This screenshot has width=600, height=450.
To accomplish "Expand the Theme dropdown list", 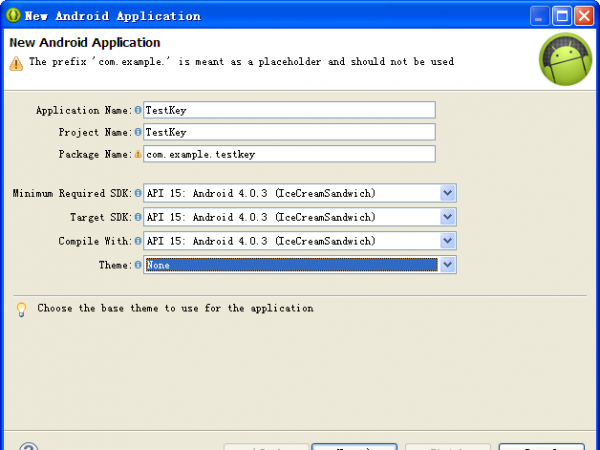I will [448, 265].
